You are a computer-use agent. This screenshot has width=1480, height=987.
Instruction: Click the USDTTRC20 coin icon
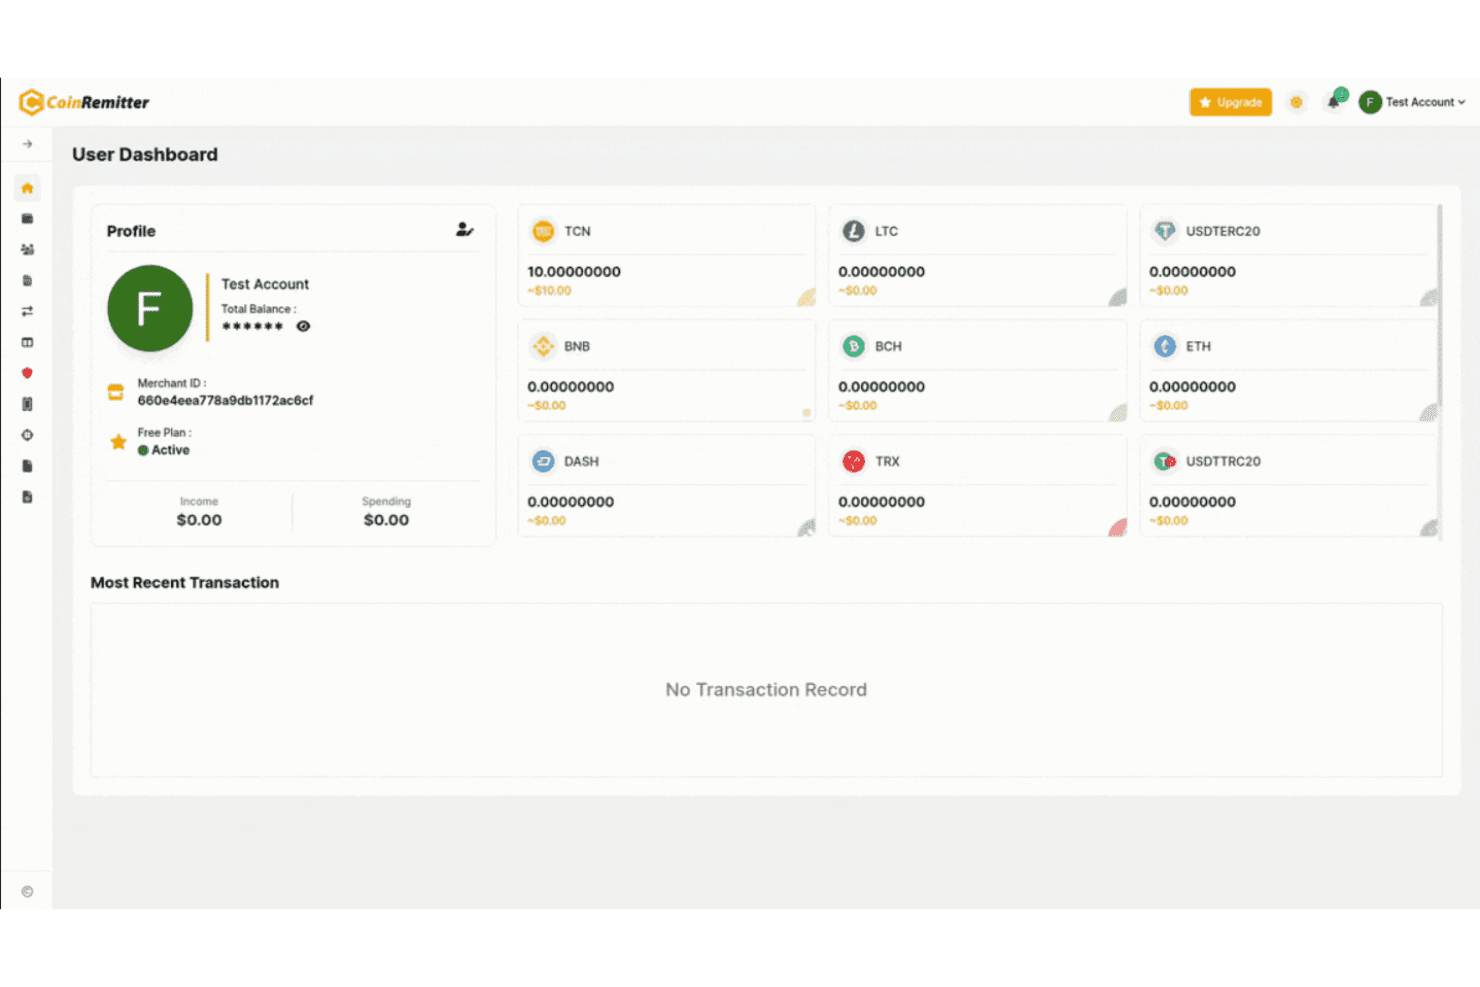coord(1165,461)
